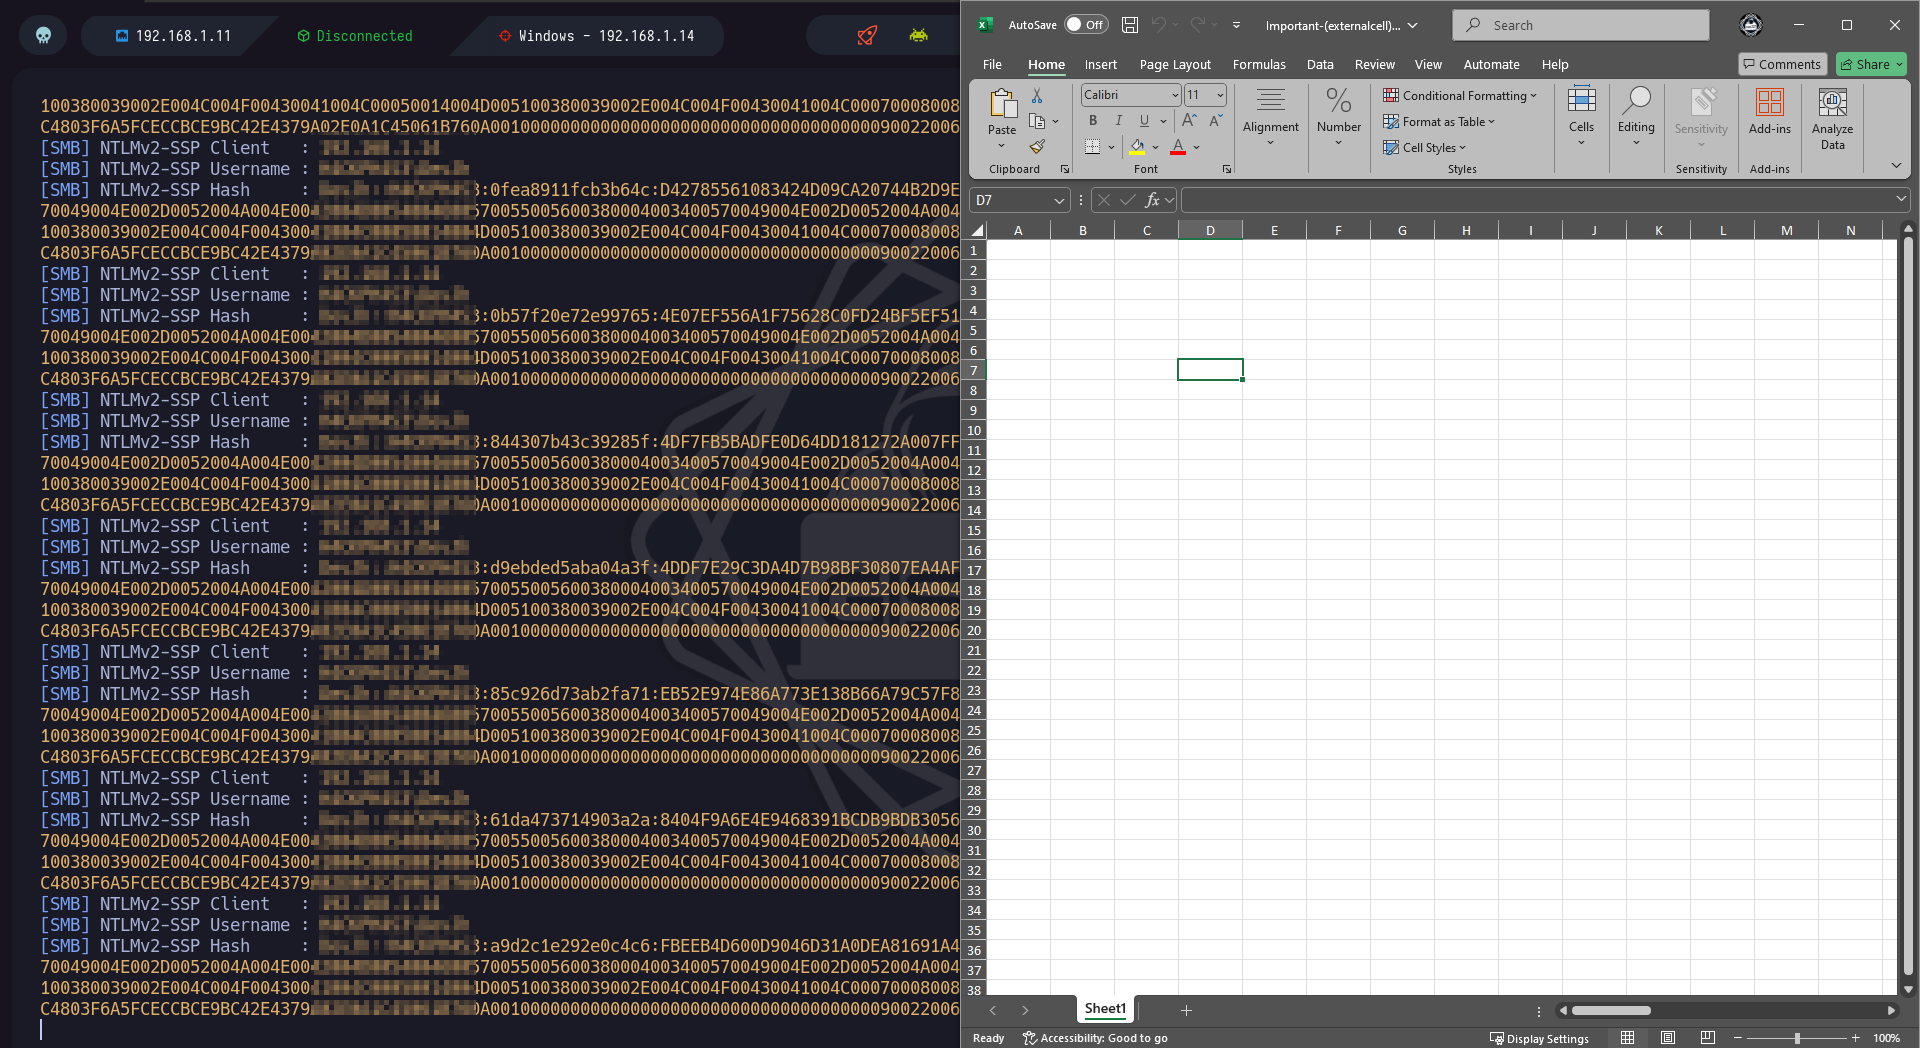Click the zoom slider handle

click(1797, 1038)
